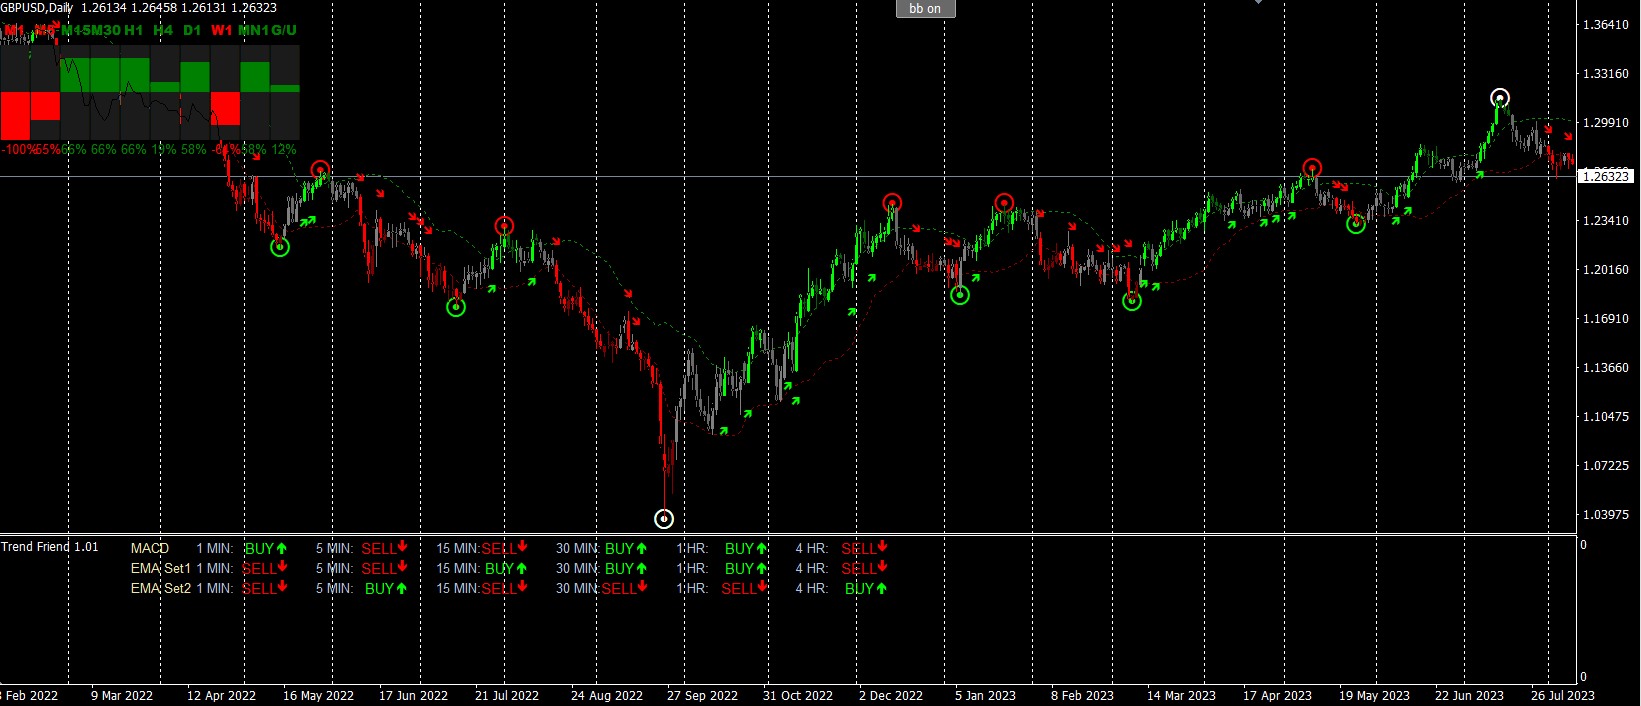This screenshot has height=706, width=1641.
Task: Click the red arrow beside MACD 4 HR SELL
Action: pyautogui.click(x=882, y=547)
